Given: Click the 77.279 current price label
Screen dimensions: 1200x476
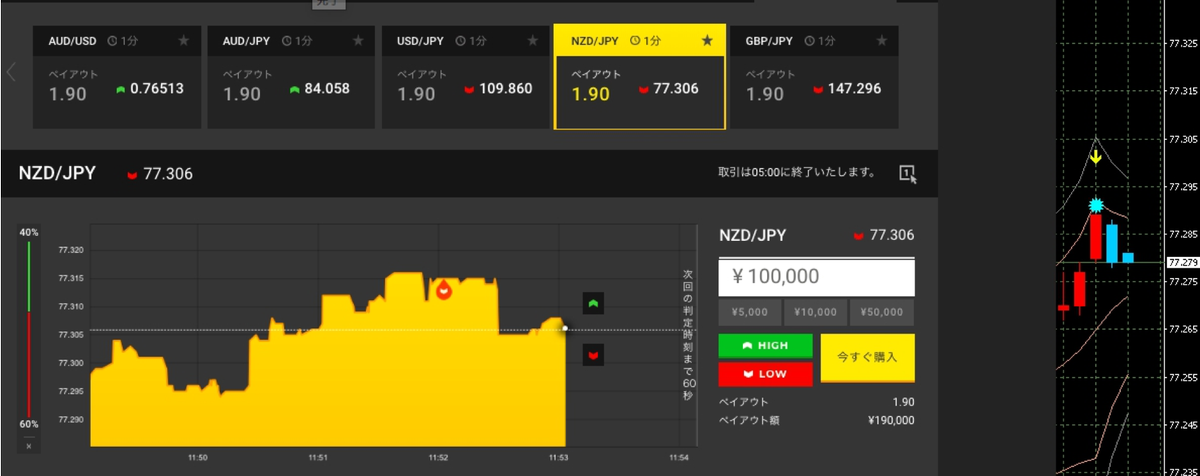Looking at the screenshot, I should pos(1183,262).
